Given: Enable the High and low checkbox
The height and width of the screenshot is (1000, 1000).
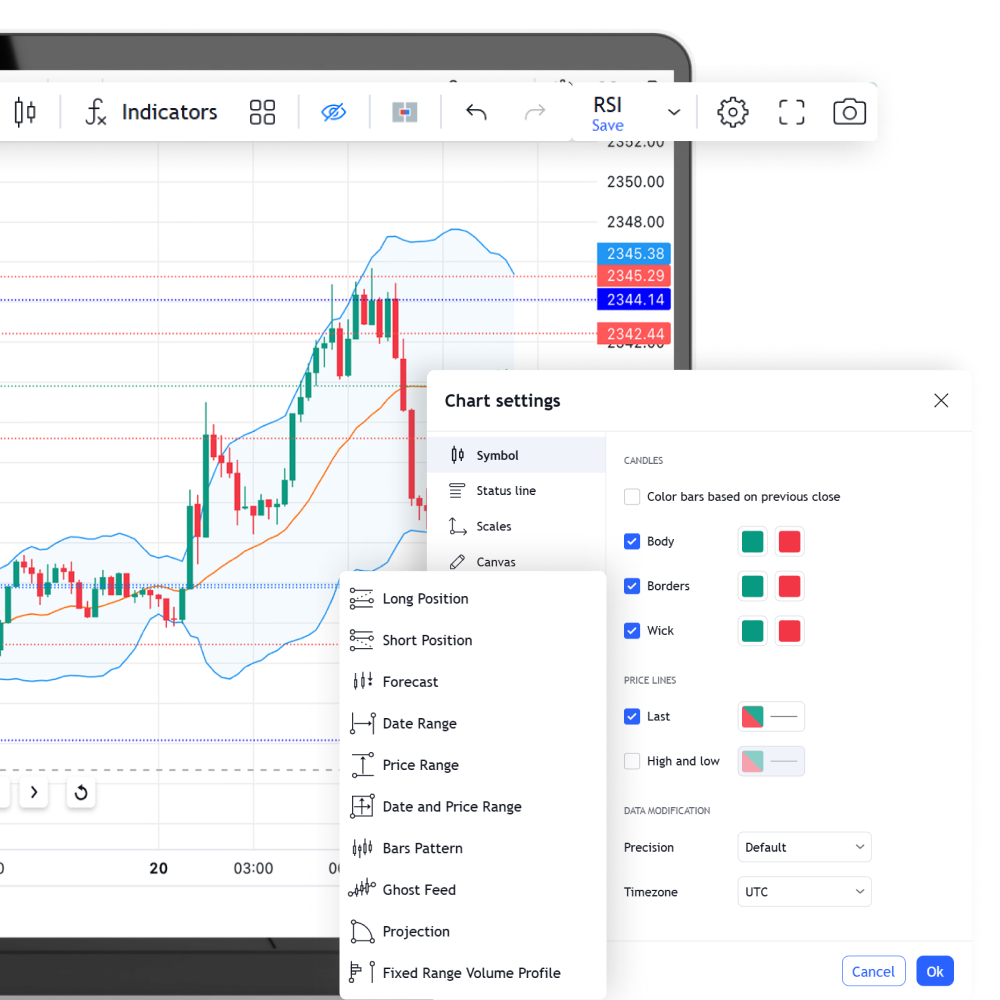Looking at the screenshot, I should tap(631, 761).
